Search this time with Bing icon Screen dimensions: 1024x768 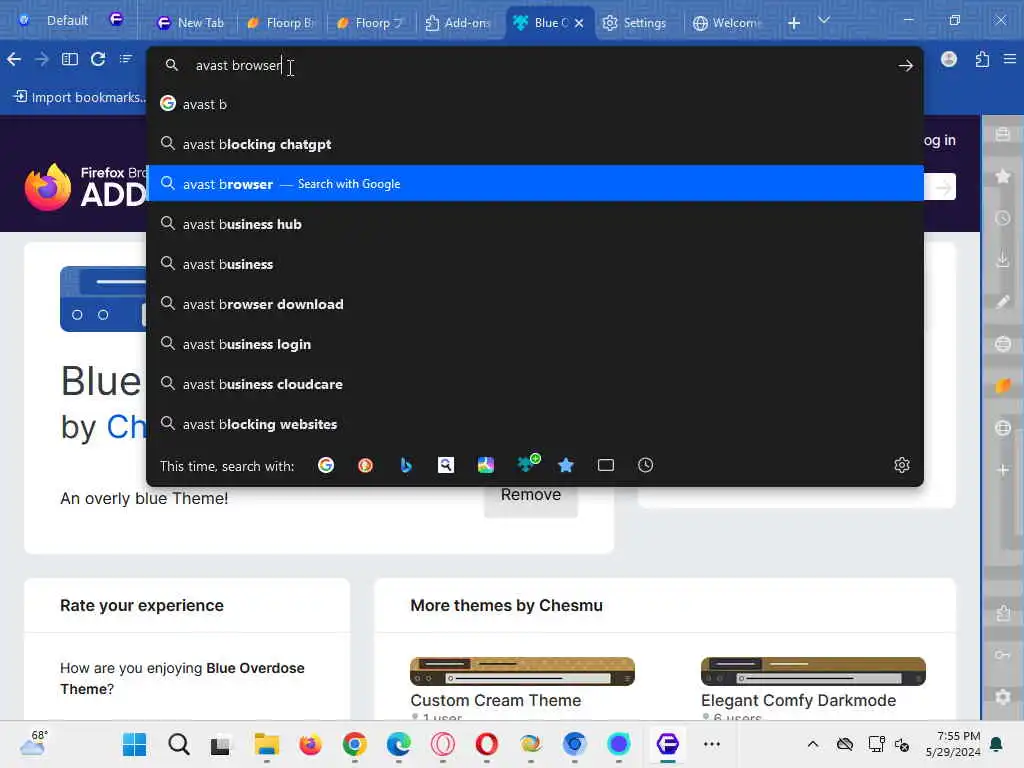(406, 465)
